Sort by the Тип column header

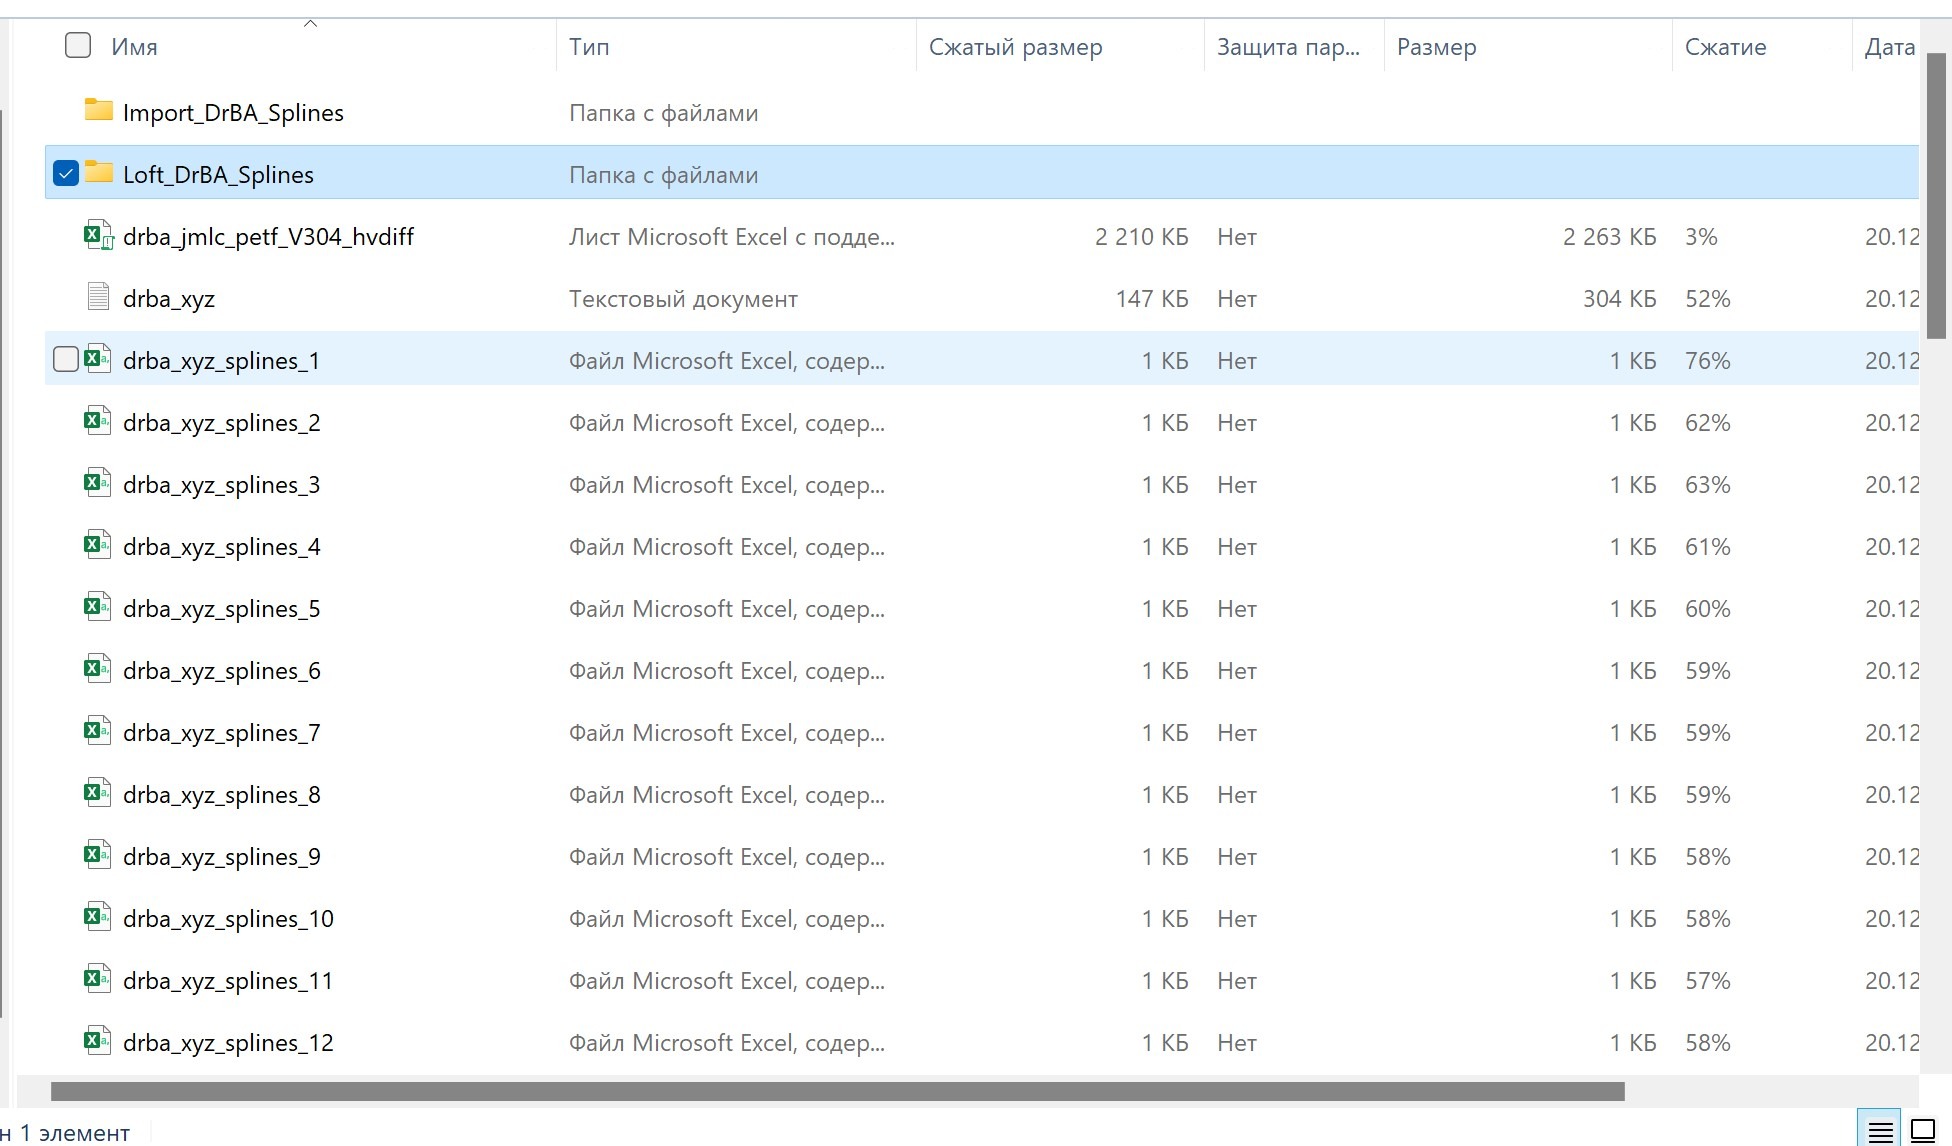[x=589, y=47]
